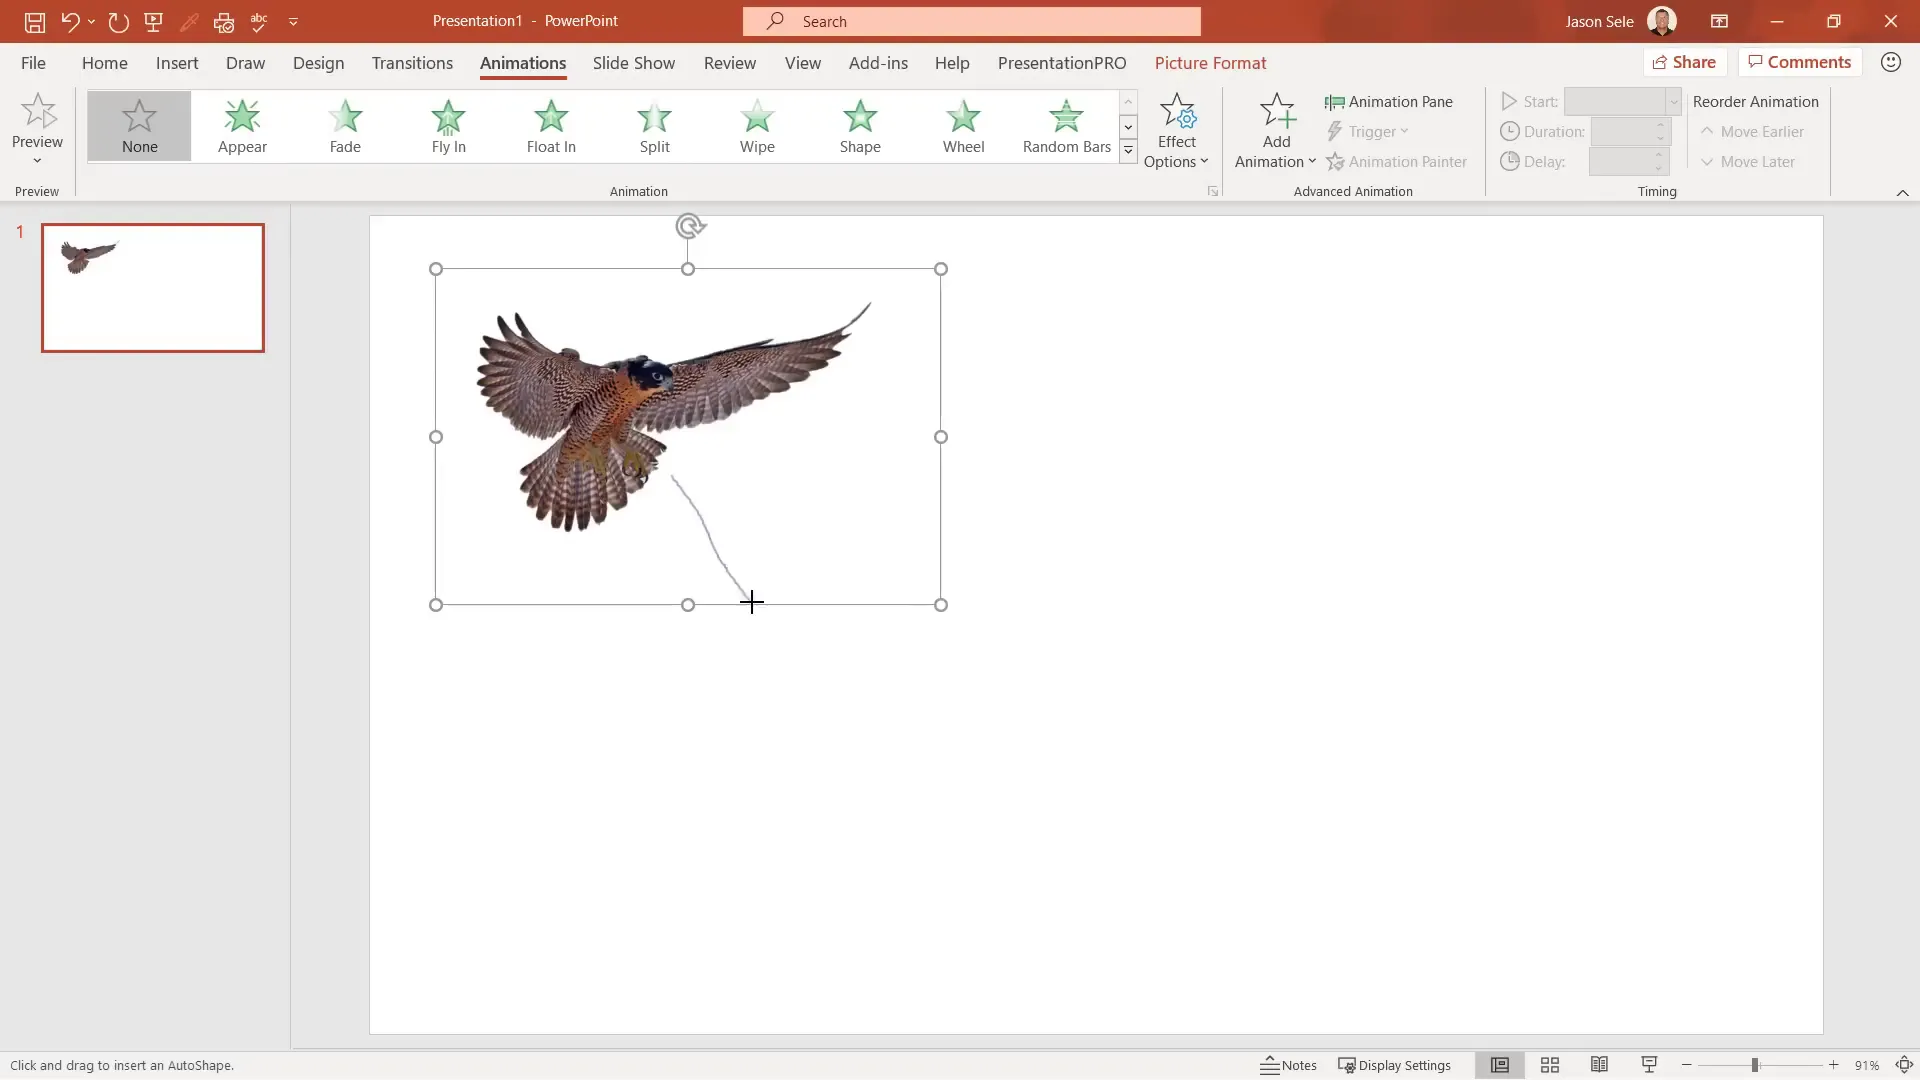Open the File menu
The width and height of the screenshot is (1920, 1080).
pyautogui.click(x=33, y=63)
